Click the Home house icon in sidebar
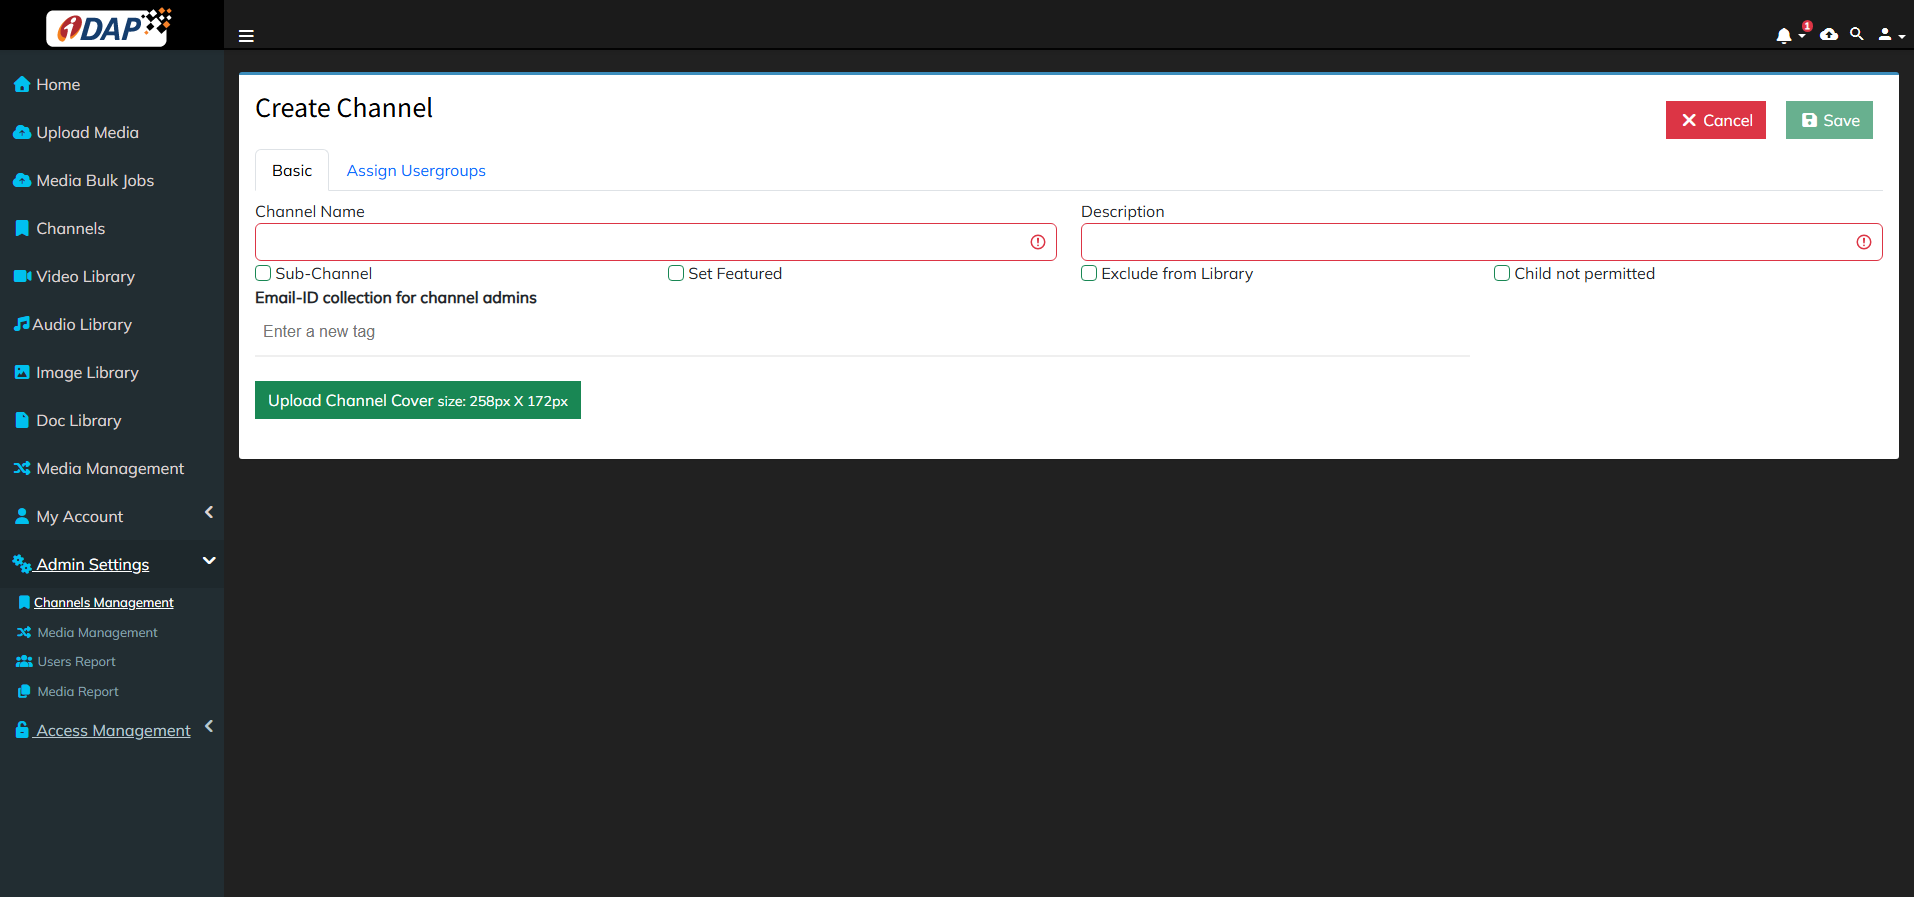Image resolution: width=1914 pixels, height=897 pixels. click(x=22, y=85)
